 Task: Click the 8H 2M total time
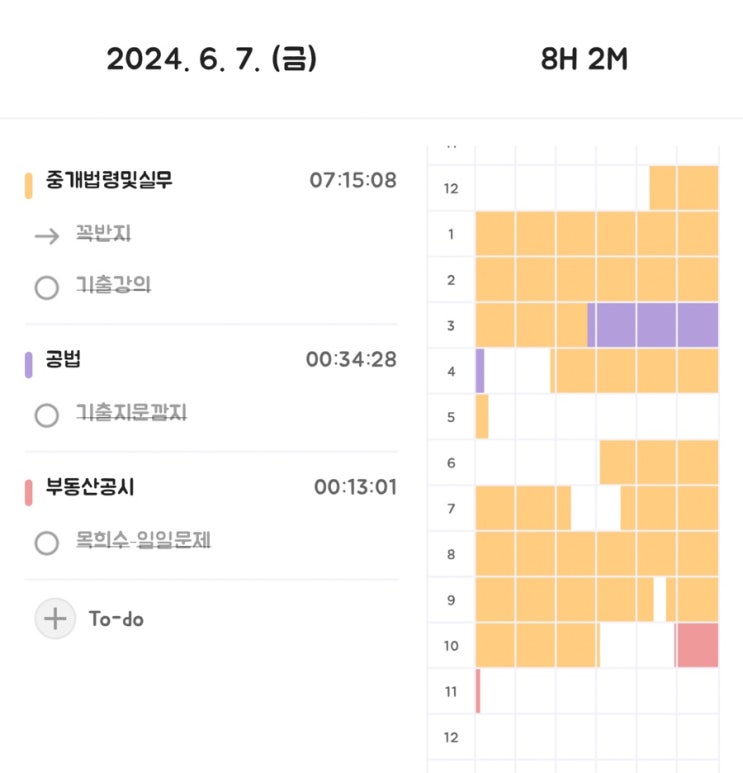(x=584, y=60)
